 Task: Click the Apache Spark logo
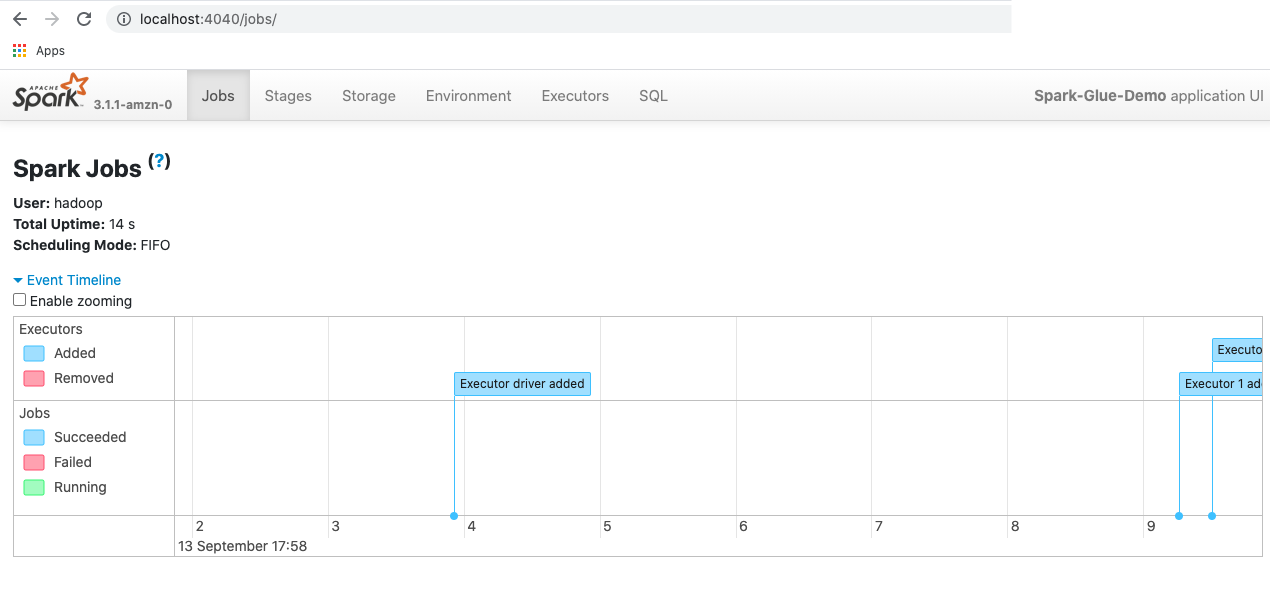pyautogui.click(x=48, y=91)
